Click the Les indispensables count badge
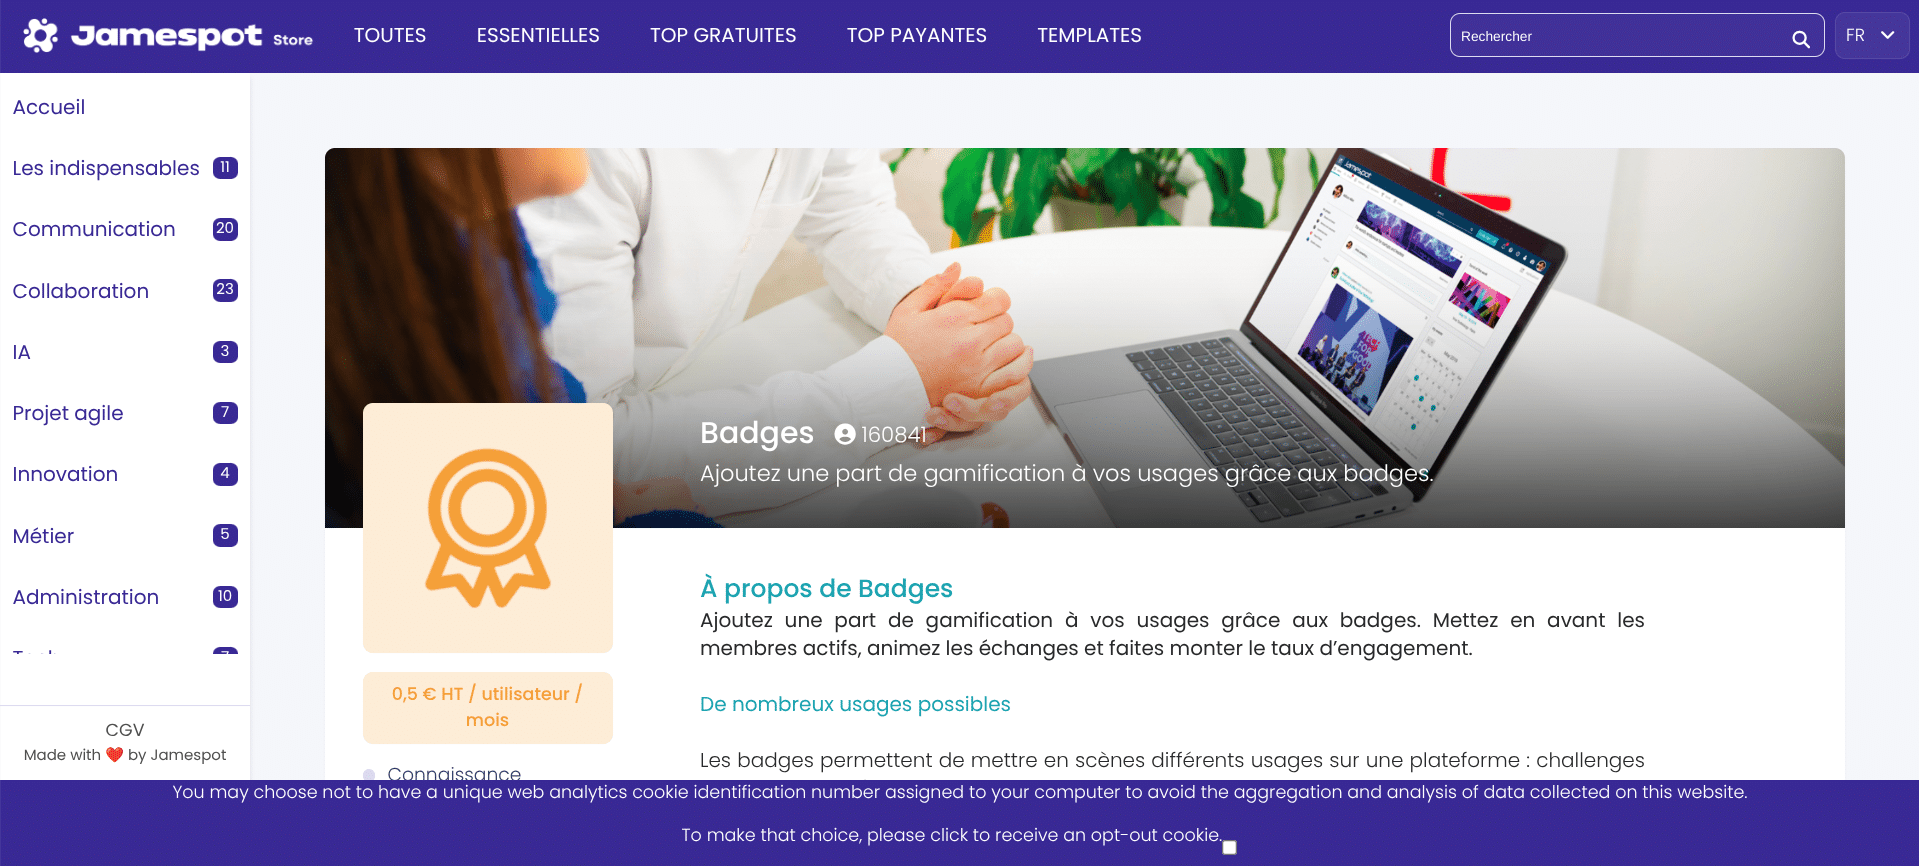This screenshot has height=866, width=1919. point(225,168)
